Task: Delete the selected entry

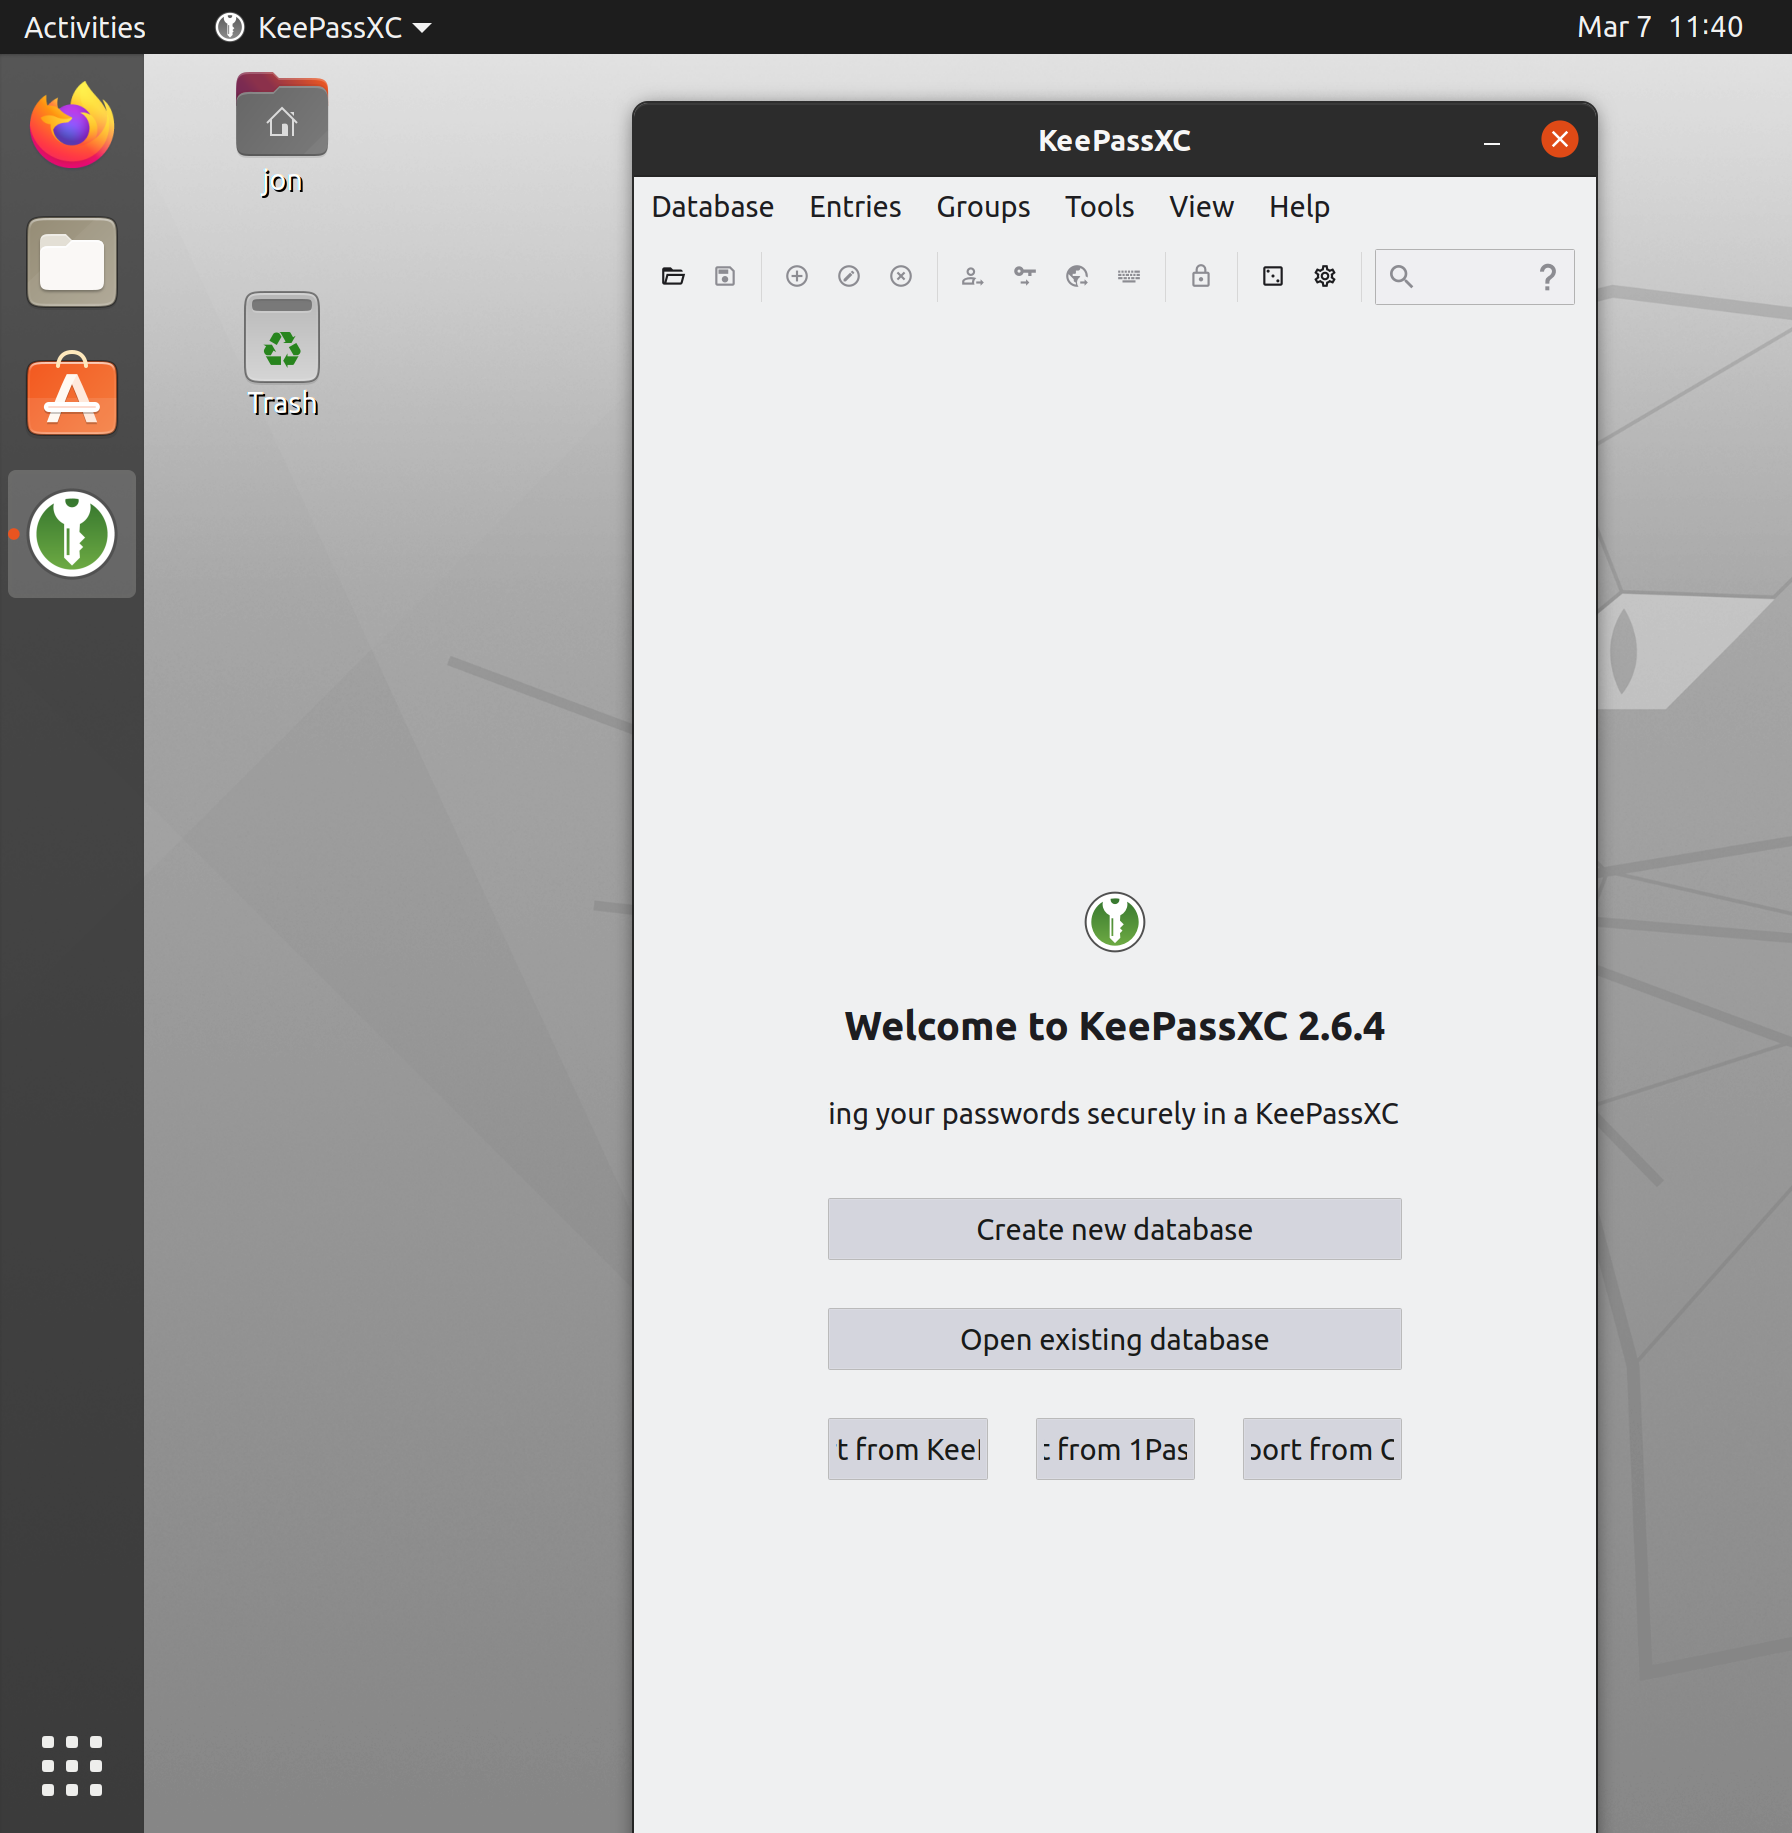Action: (900, 276)
